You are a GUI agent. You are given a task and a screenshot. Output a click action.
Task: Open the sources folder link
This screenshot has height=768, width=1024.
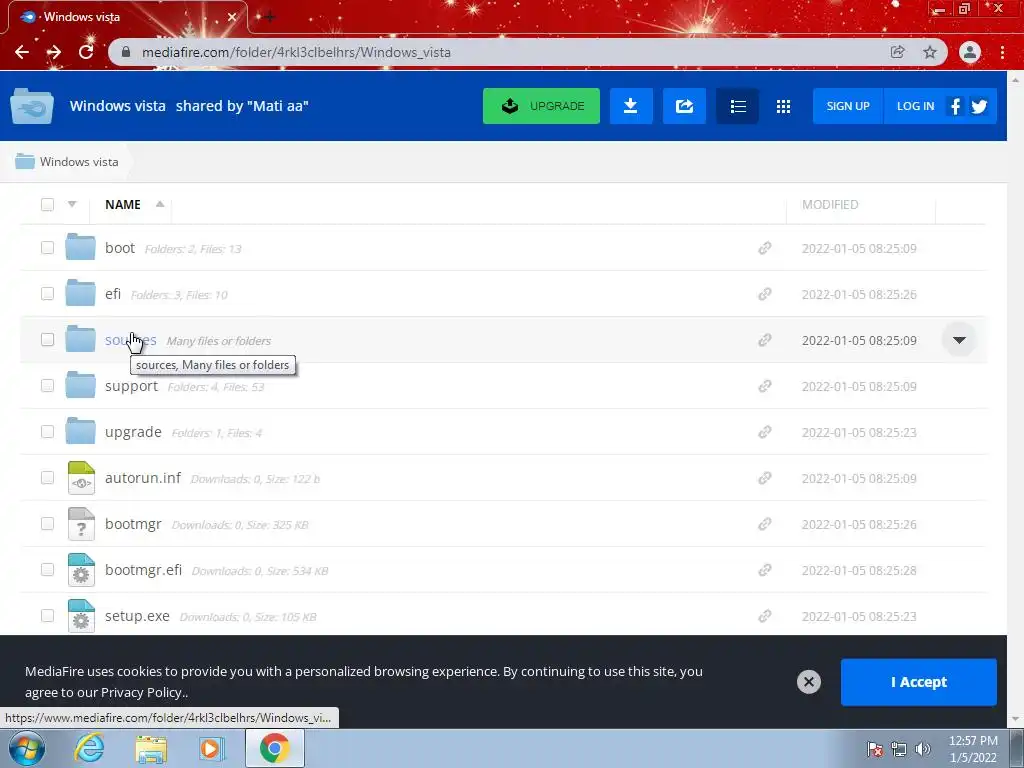coord(131,340)
